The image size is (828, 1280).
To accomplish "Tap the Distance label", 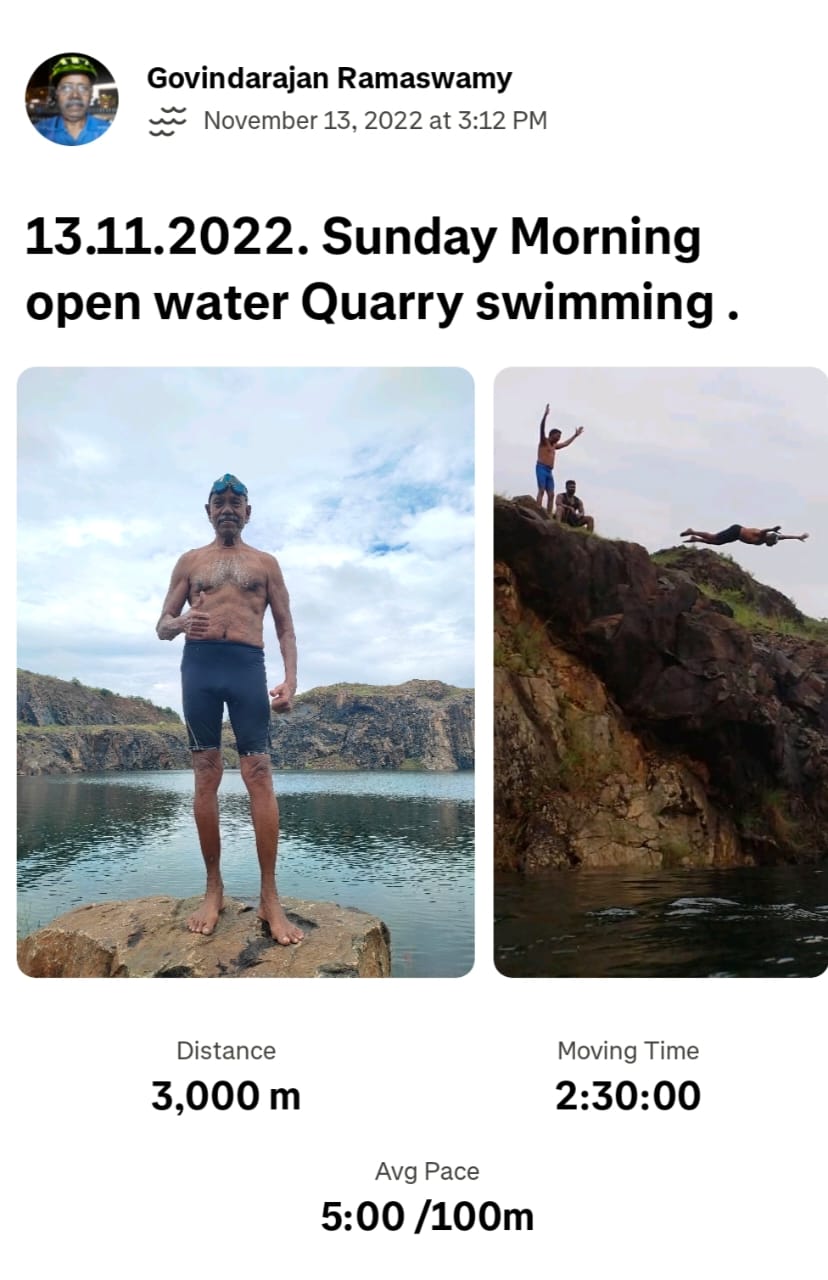I will (x=226, y=1051).
